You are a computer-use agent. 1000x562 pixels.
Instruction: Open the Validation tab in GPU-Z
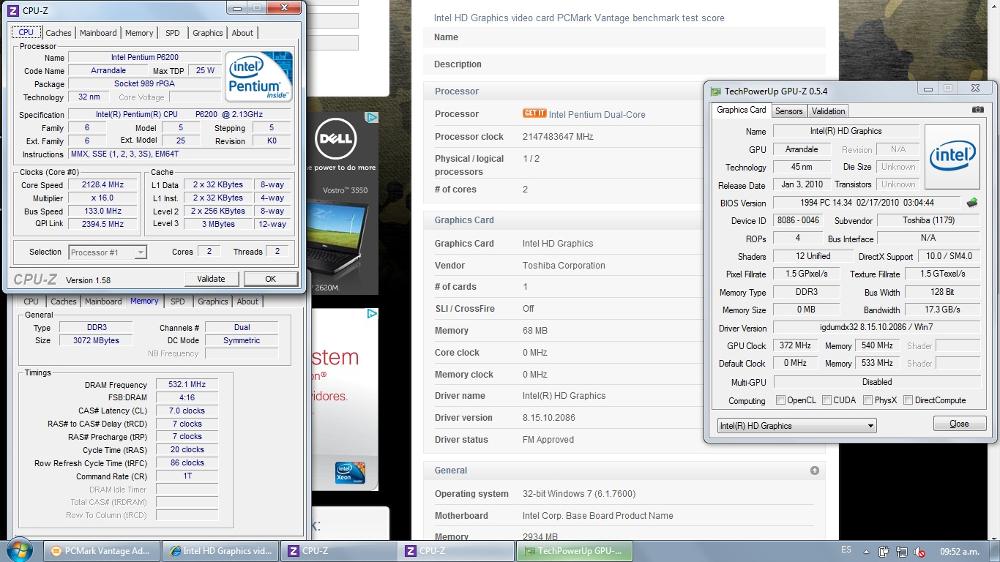(828, 111)
